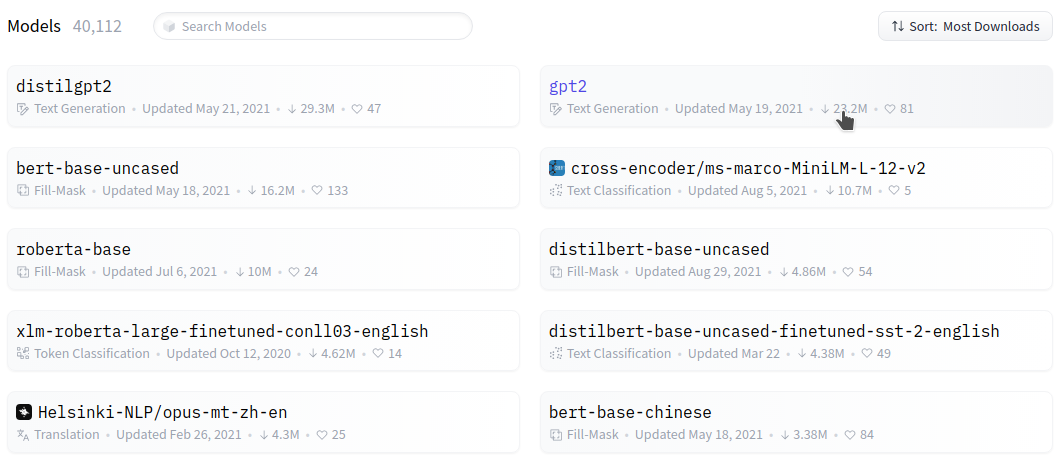Click the Fill-Mask icon under distilbert-base-uncased

pos(556,272)
